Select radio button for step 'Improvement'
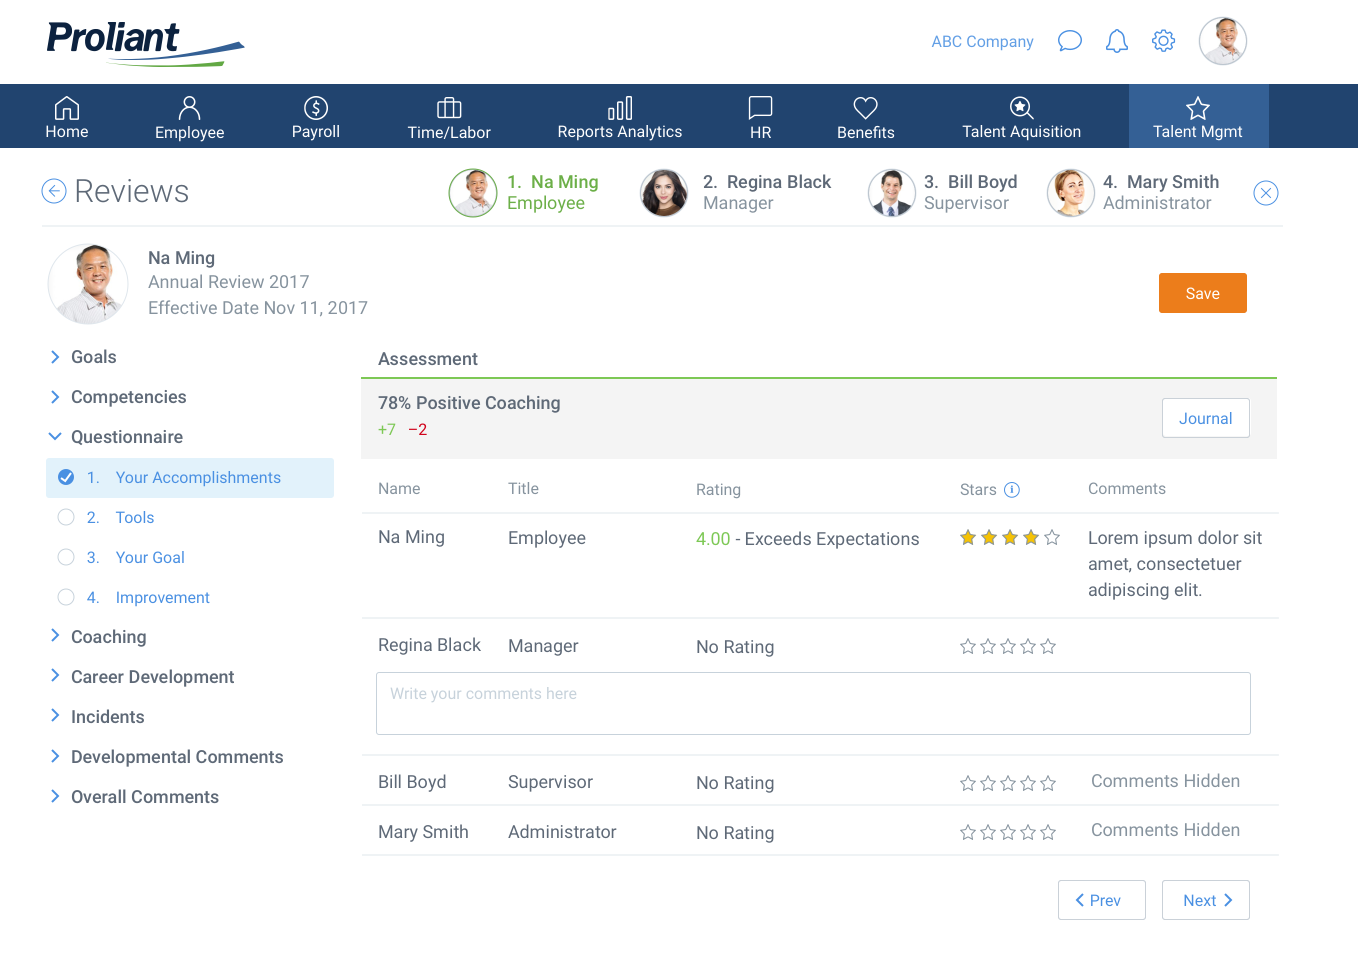Image resolution: width=1358 pixels, height=969 pixels. tap(66, 597)
